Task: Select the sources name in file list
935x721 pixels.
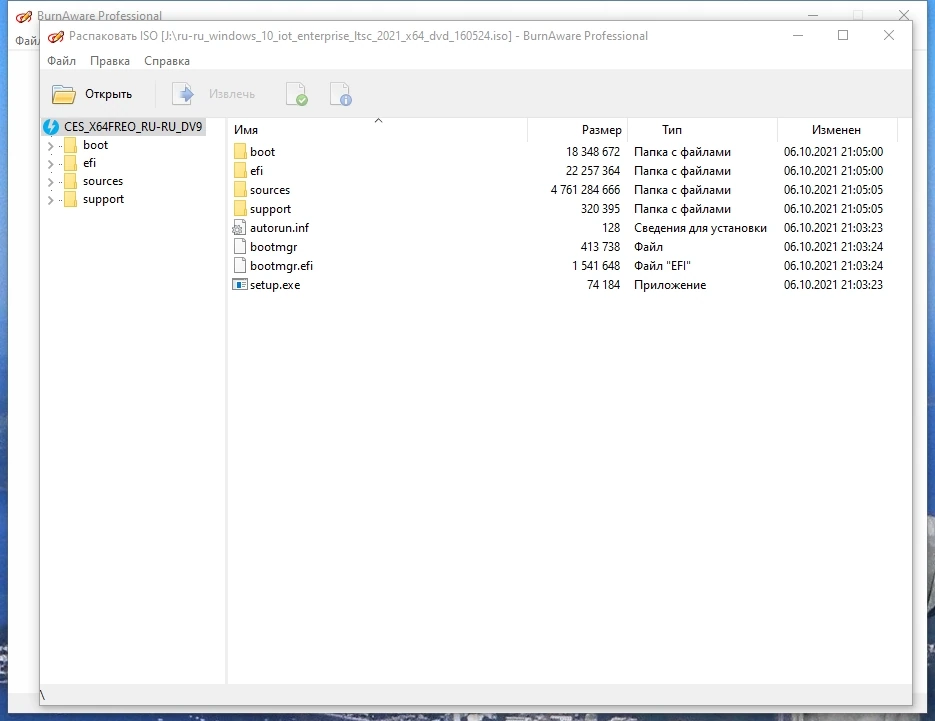Action: (270, 190)
